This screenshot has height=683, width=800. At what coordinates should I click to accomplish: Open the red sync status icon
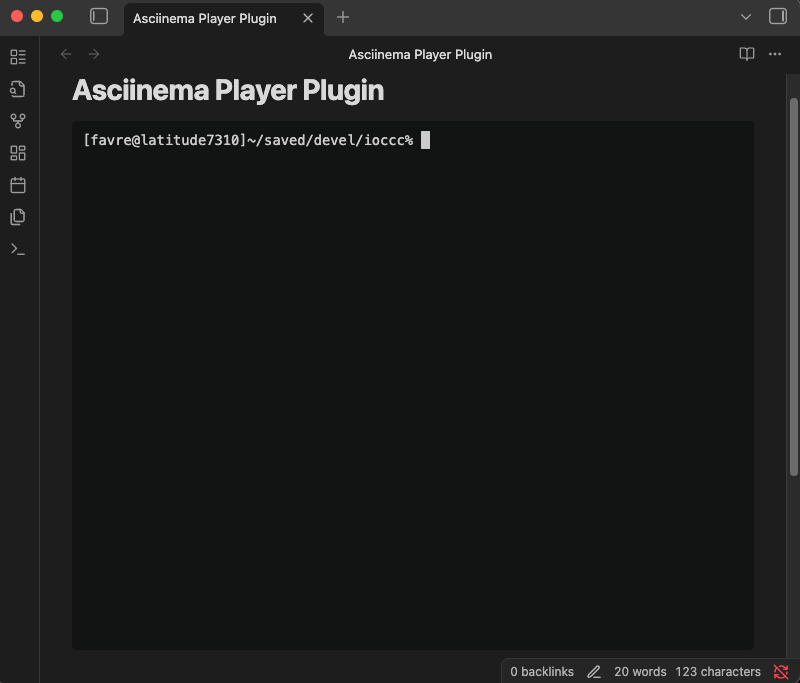point(781,672)
